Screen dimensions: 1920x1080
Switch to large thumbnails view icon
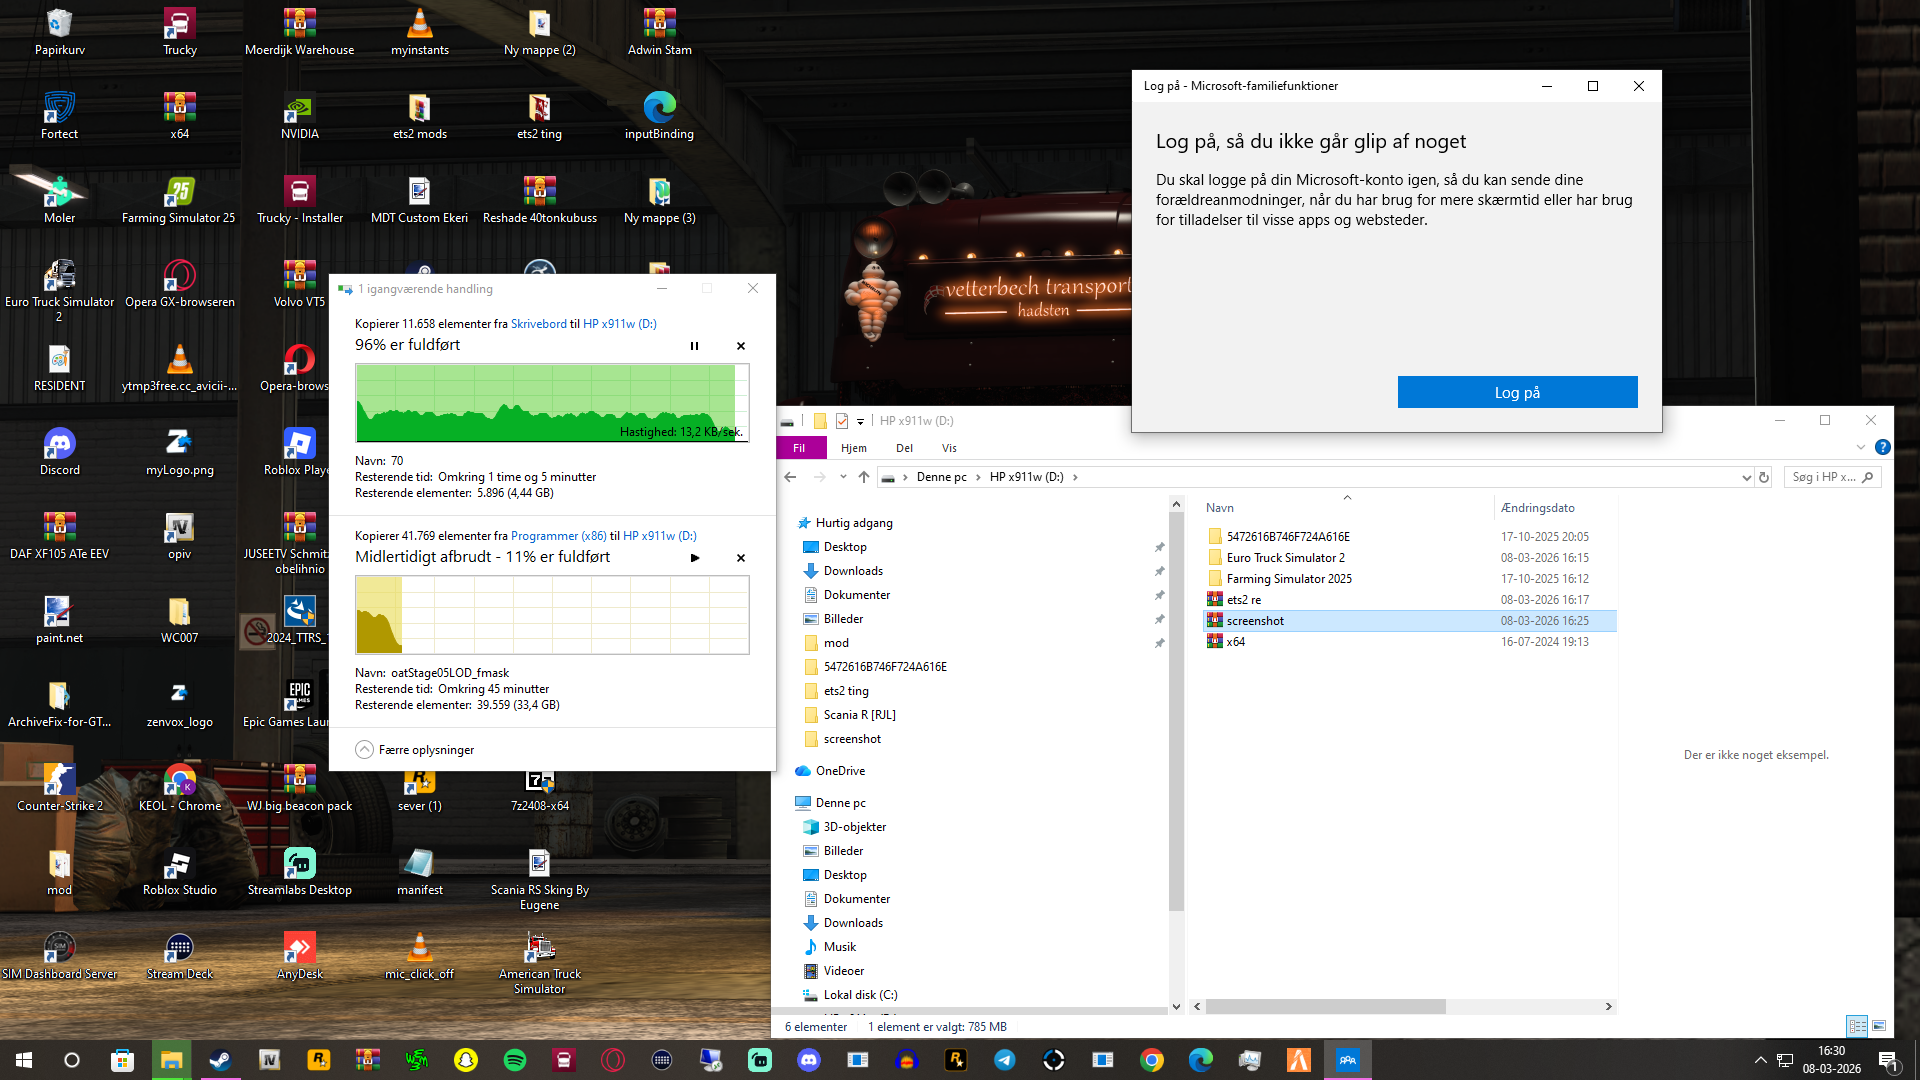coord(1879,1026)
